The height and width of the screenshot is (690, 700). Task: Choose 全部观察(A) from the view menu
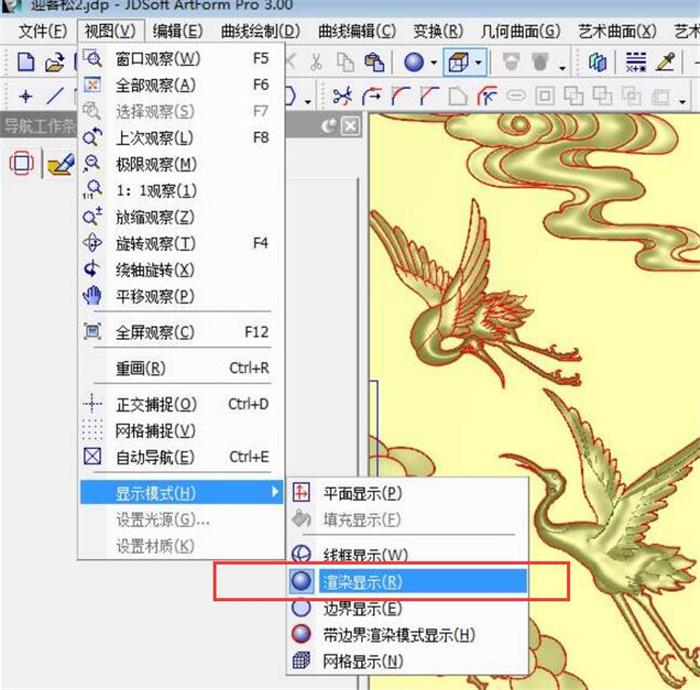click(182, 85)
